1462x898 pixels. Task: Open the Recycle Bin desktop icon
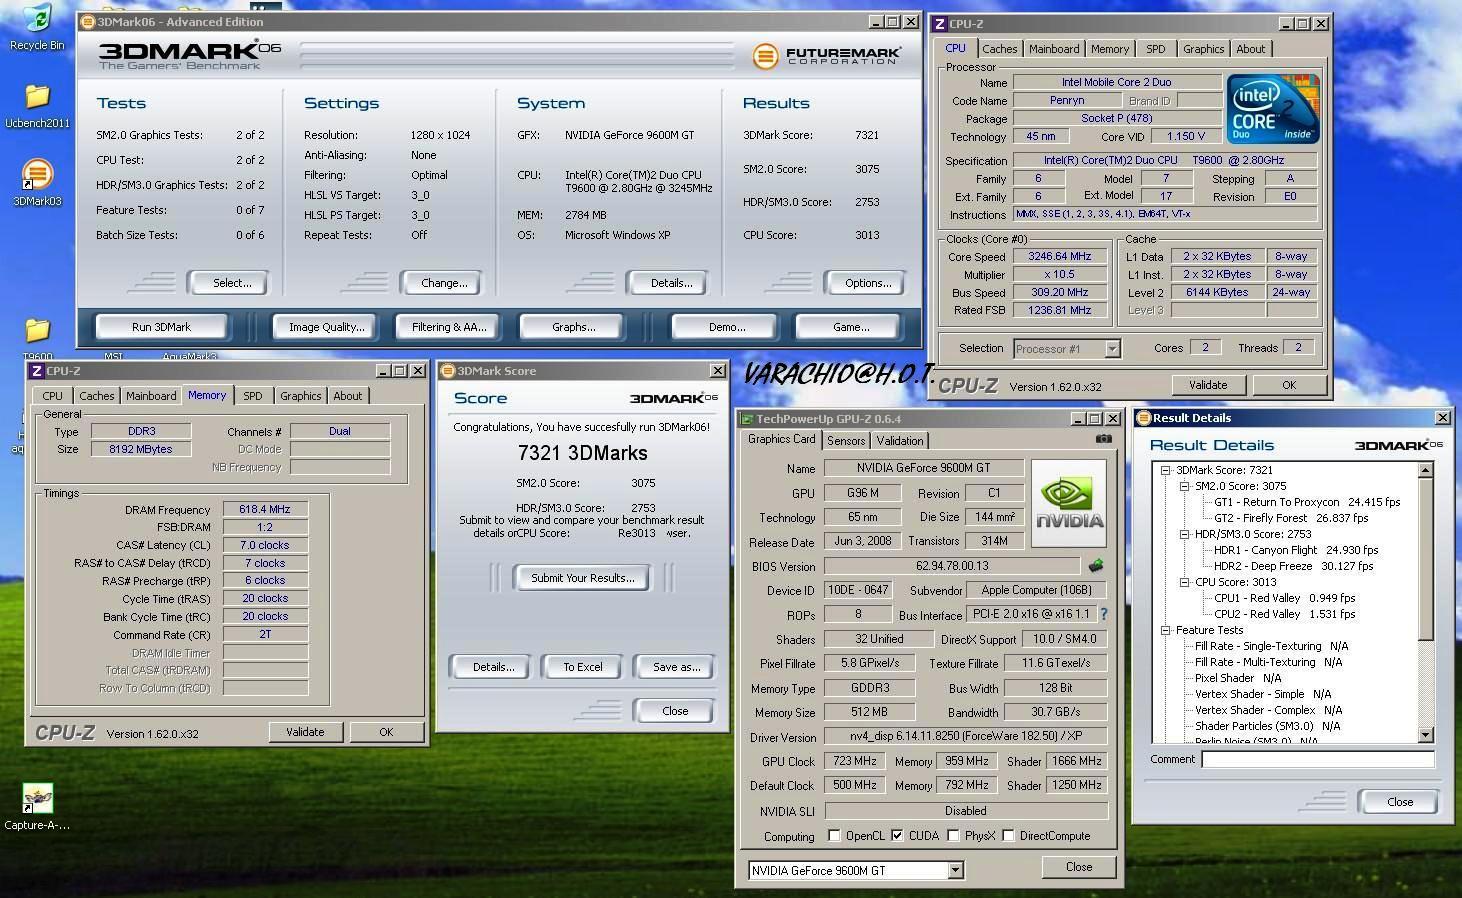pyautogui.click(x=37, y=26)
